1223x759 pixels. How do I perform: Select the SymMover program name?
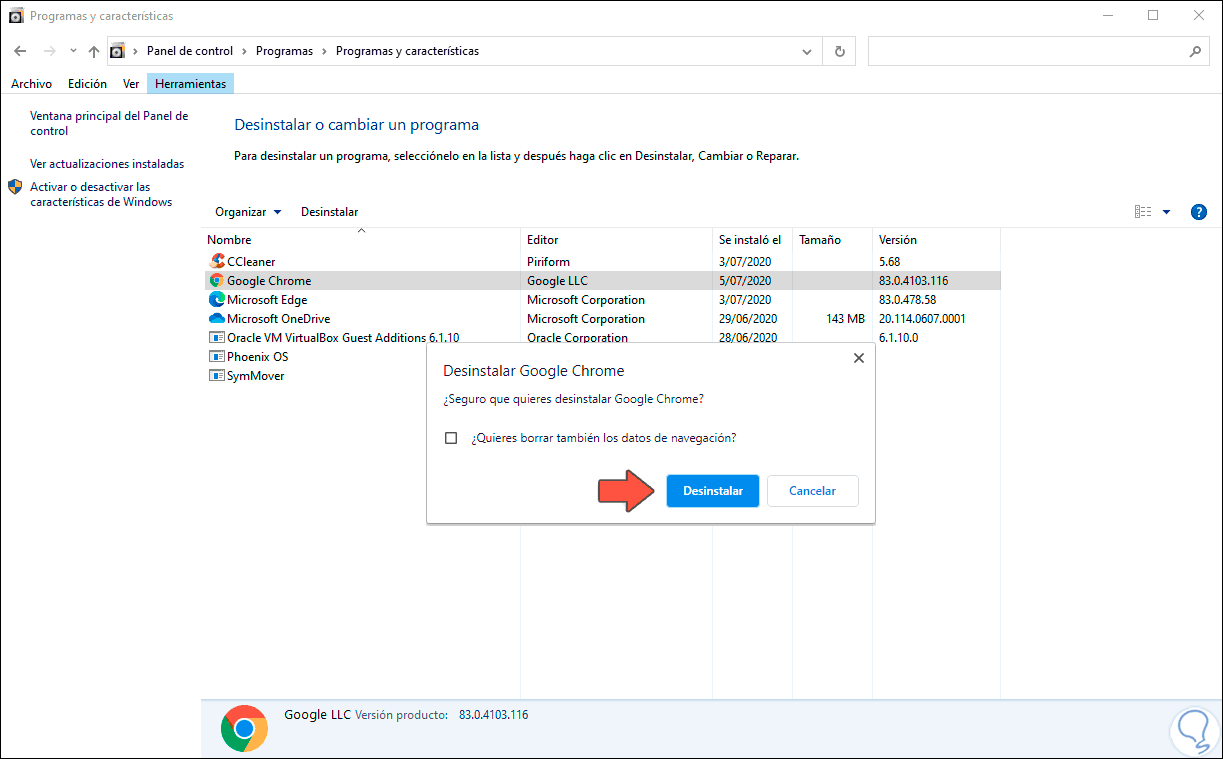(x=255, y=376)
